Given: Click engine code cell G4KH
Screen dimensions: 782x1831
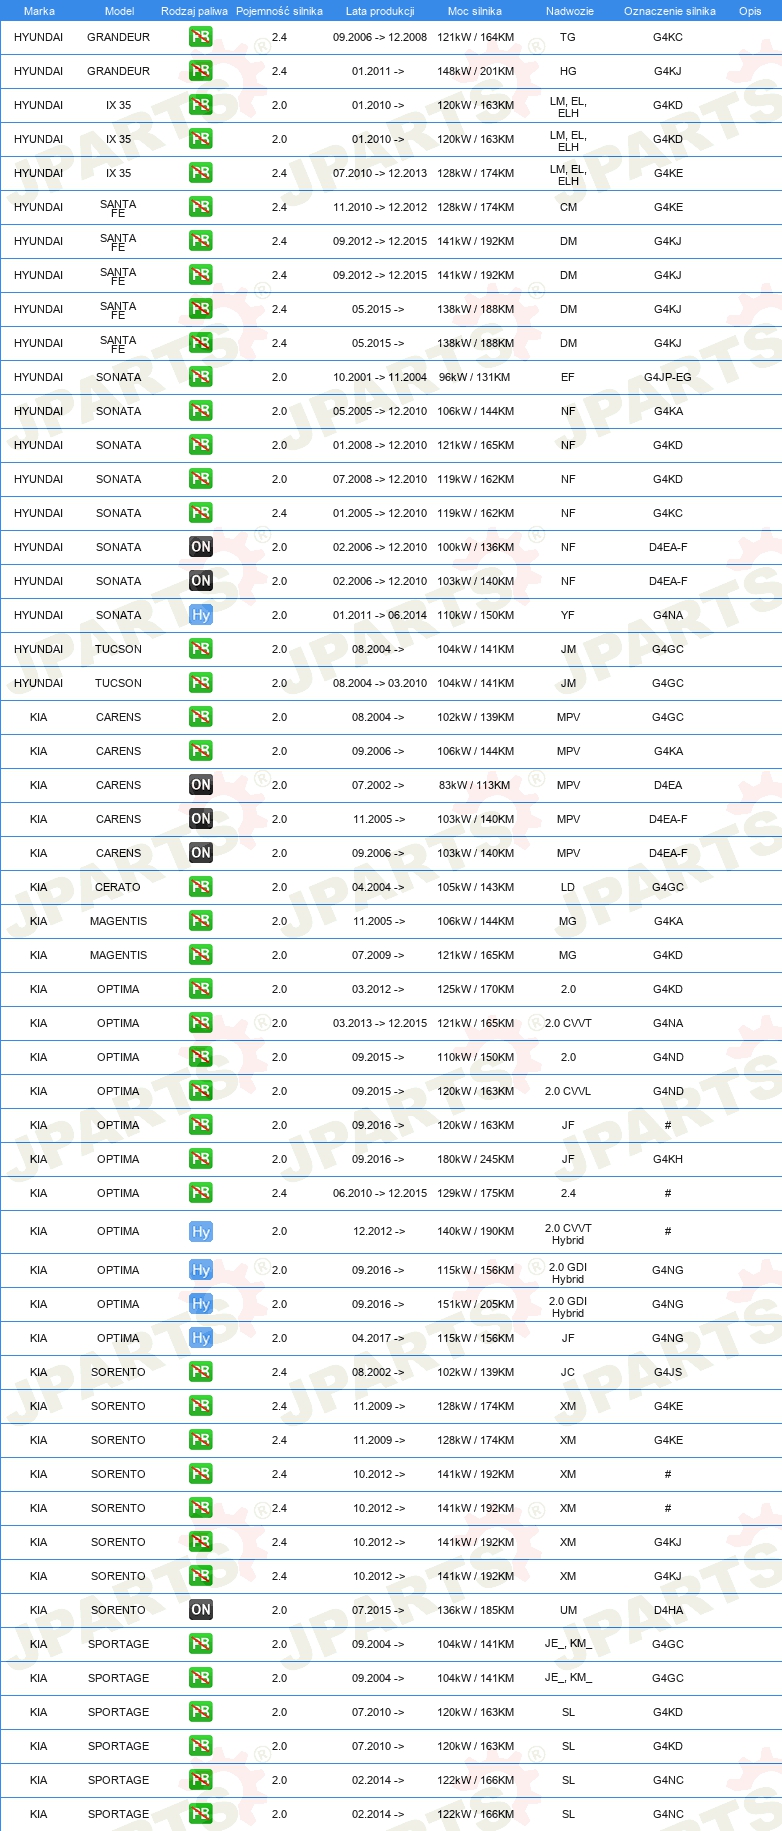Looking at the screenshot, I should coord(668,1159).
